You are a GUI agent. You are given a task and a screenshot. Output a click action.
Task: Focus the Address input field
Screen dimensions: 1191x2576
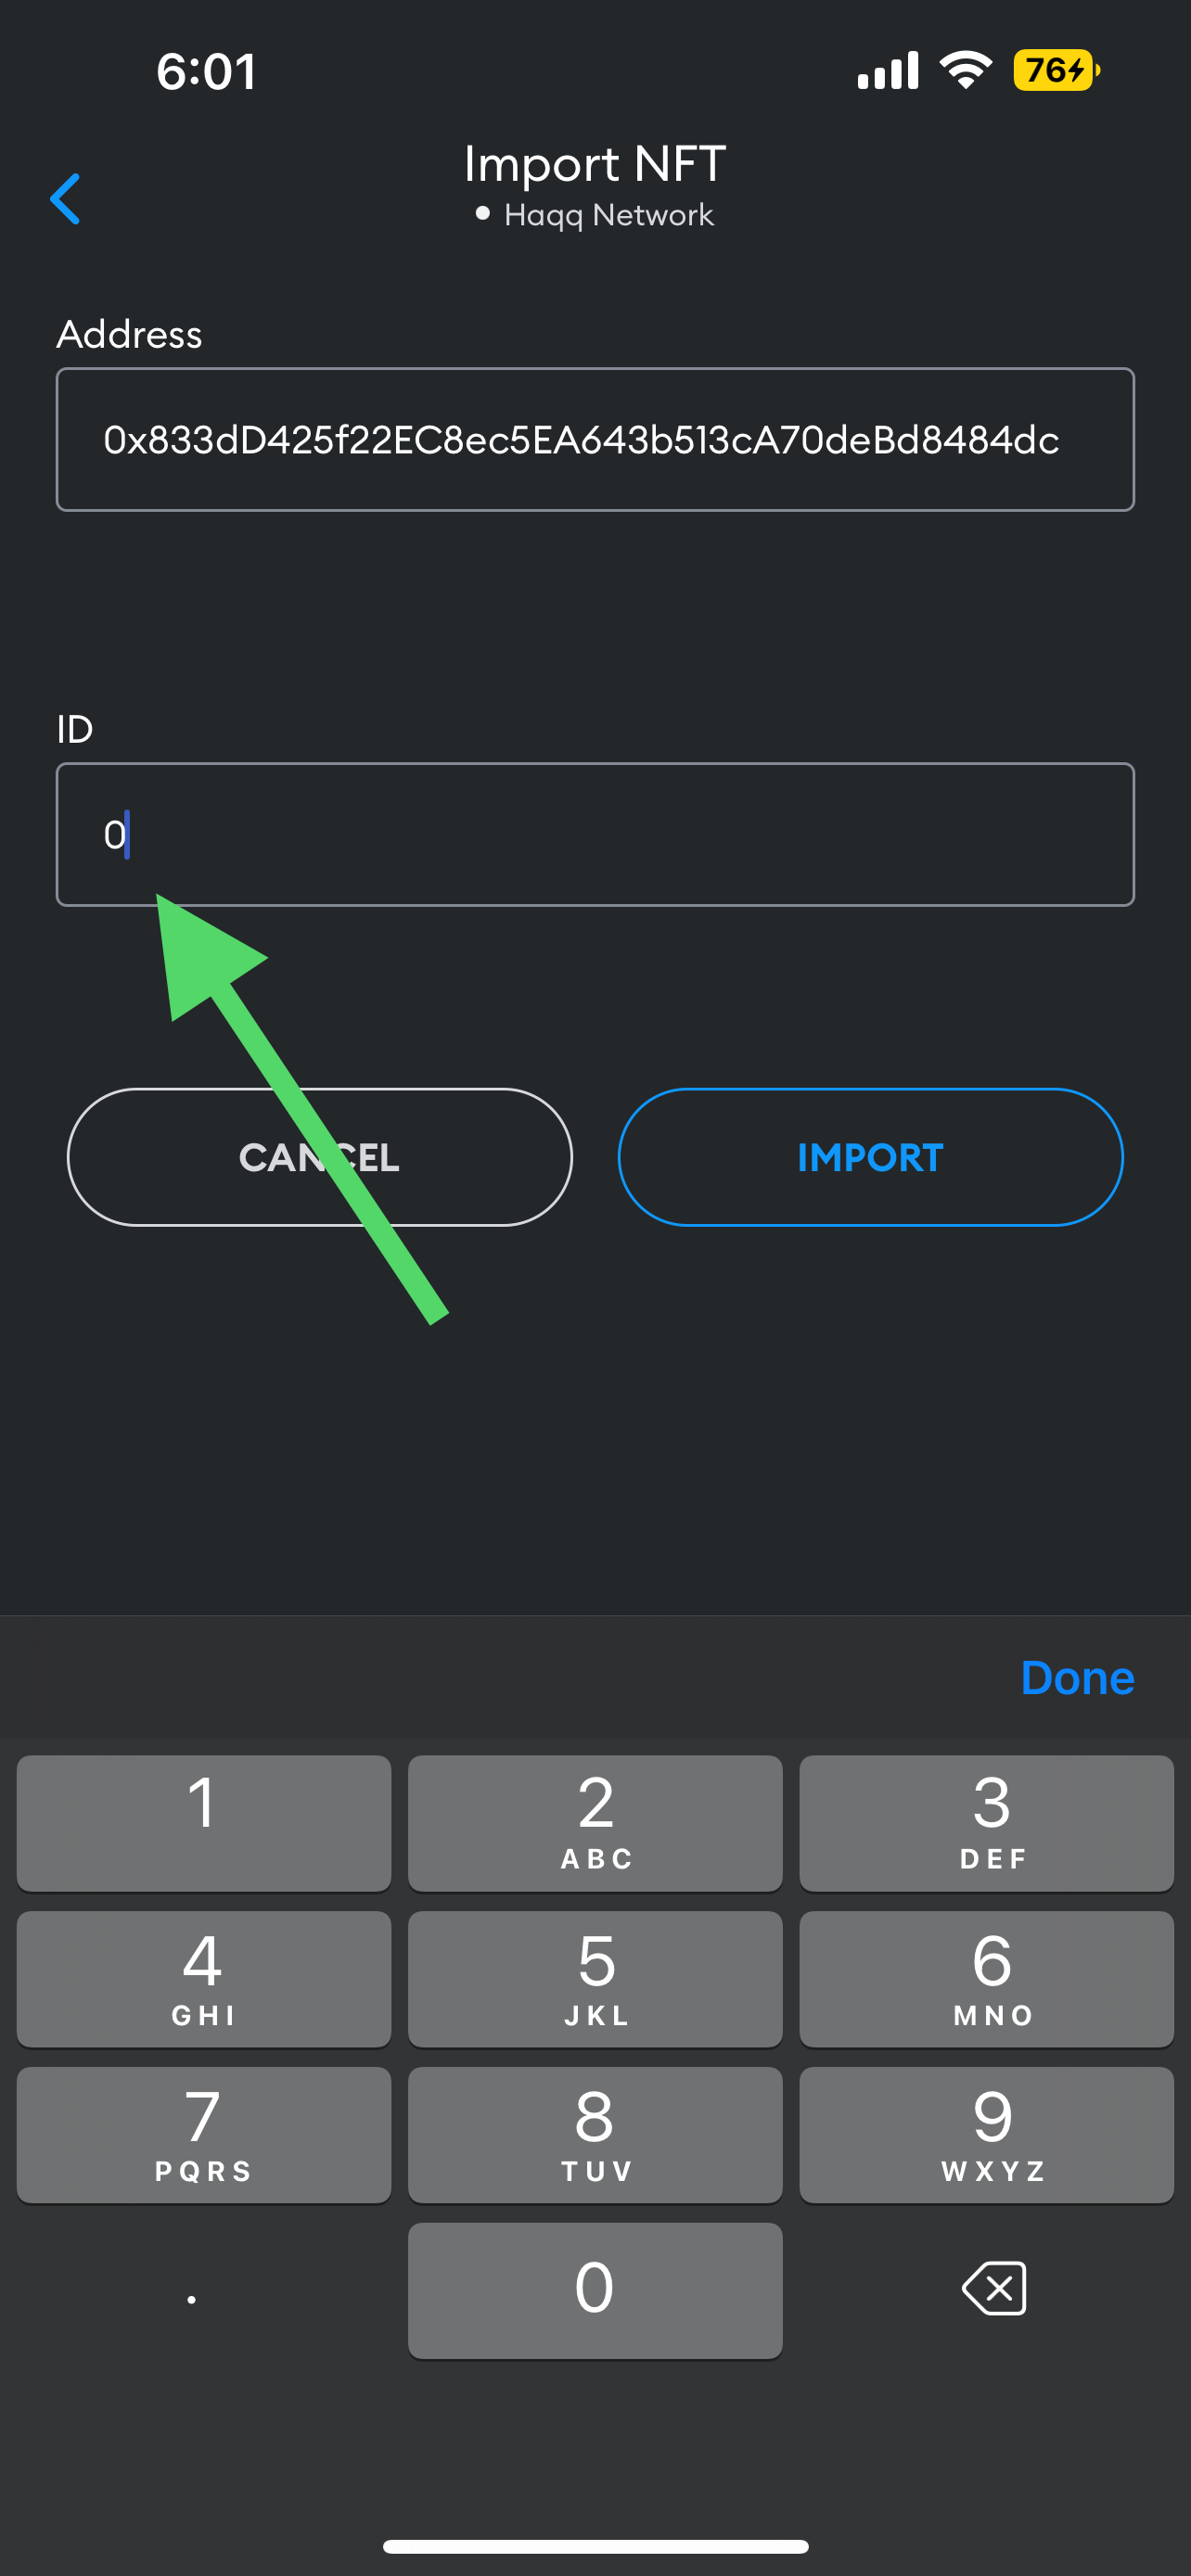tap(595, 440)
